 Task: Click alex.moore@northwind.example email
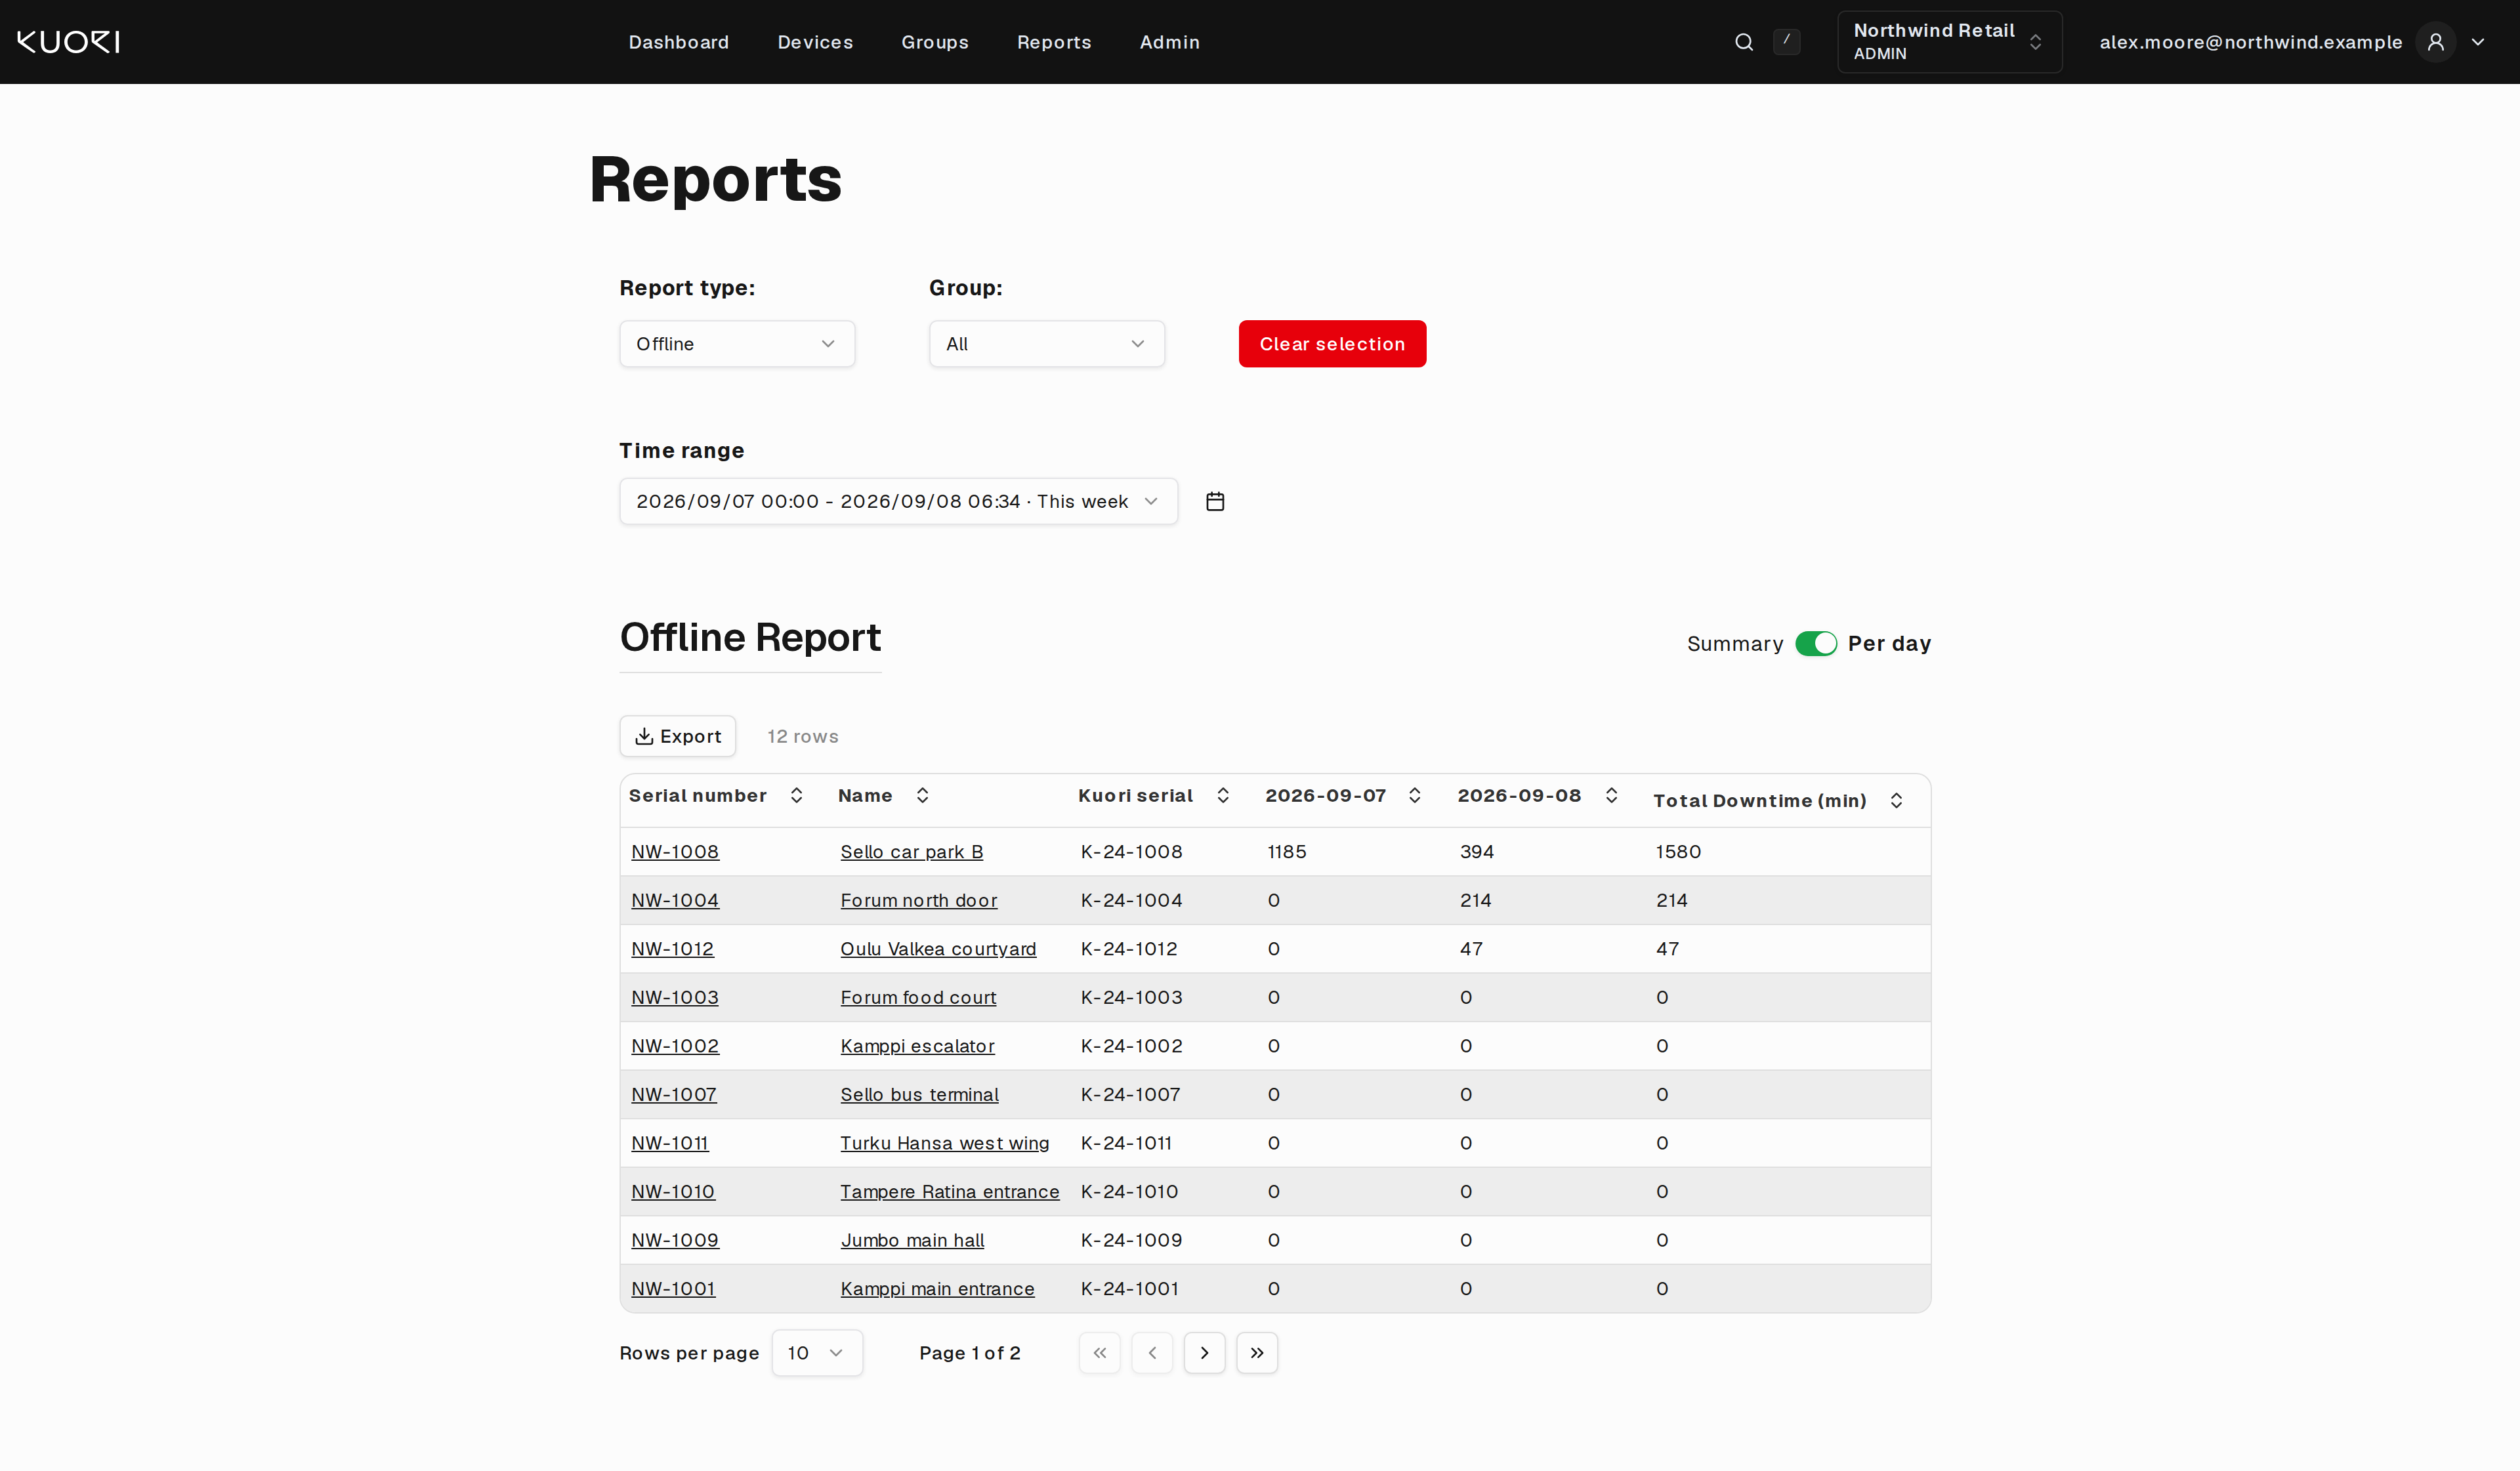pos(2250,42)
